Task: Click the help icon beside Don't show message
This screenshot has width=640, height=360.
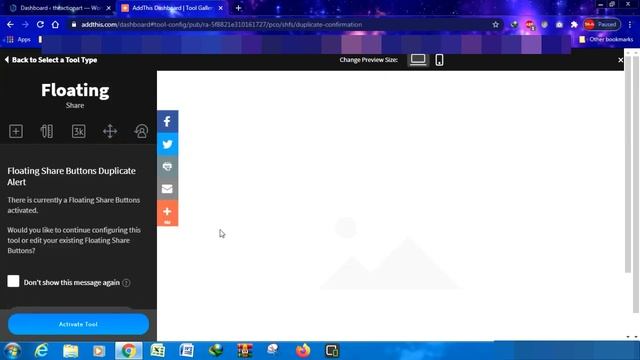Action: tap(127, 282)
